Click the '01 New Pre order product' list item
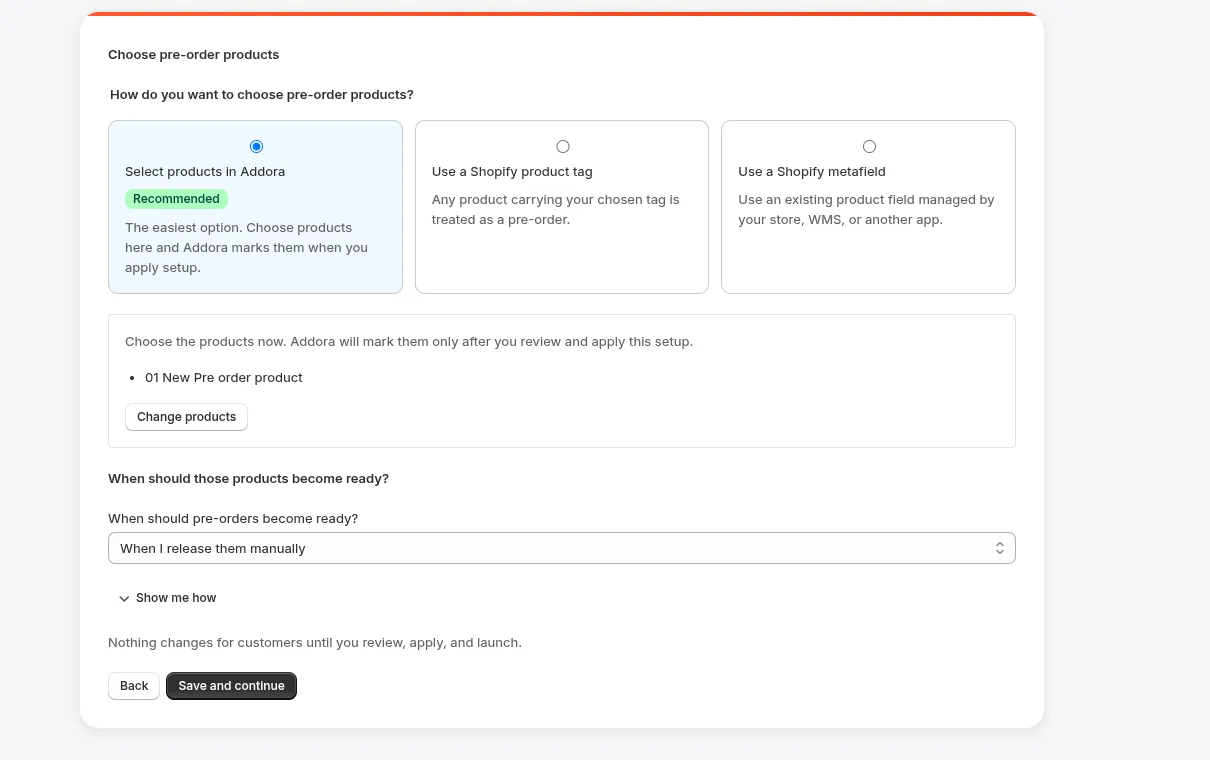This screenshot has height=760, width=1210. [x=223, y=377]
